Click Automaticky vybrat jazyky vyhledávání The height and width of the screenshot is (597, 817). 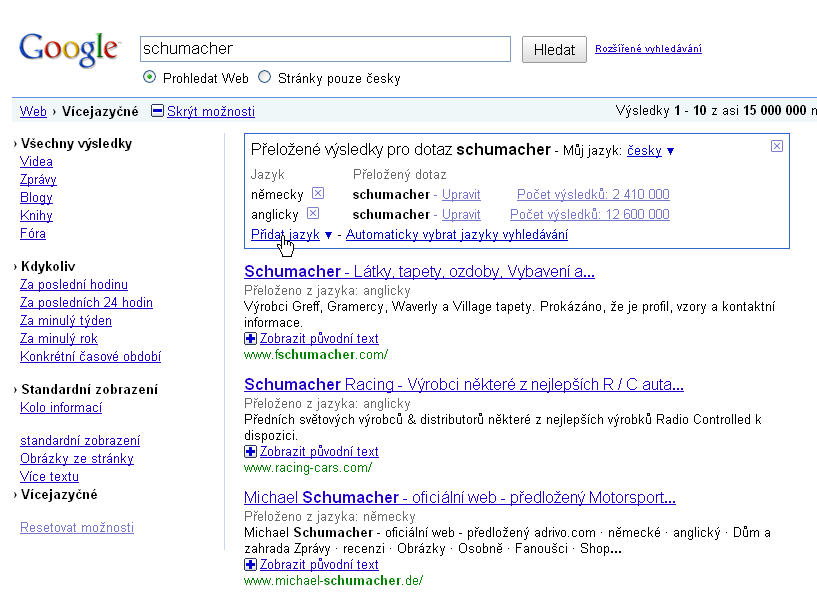point(457,235)
